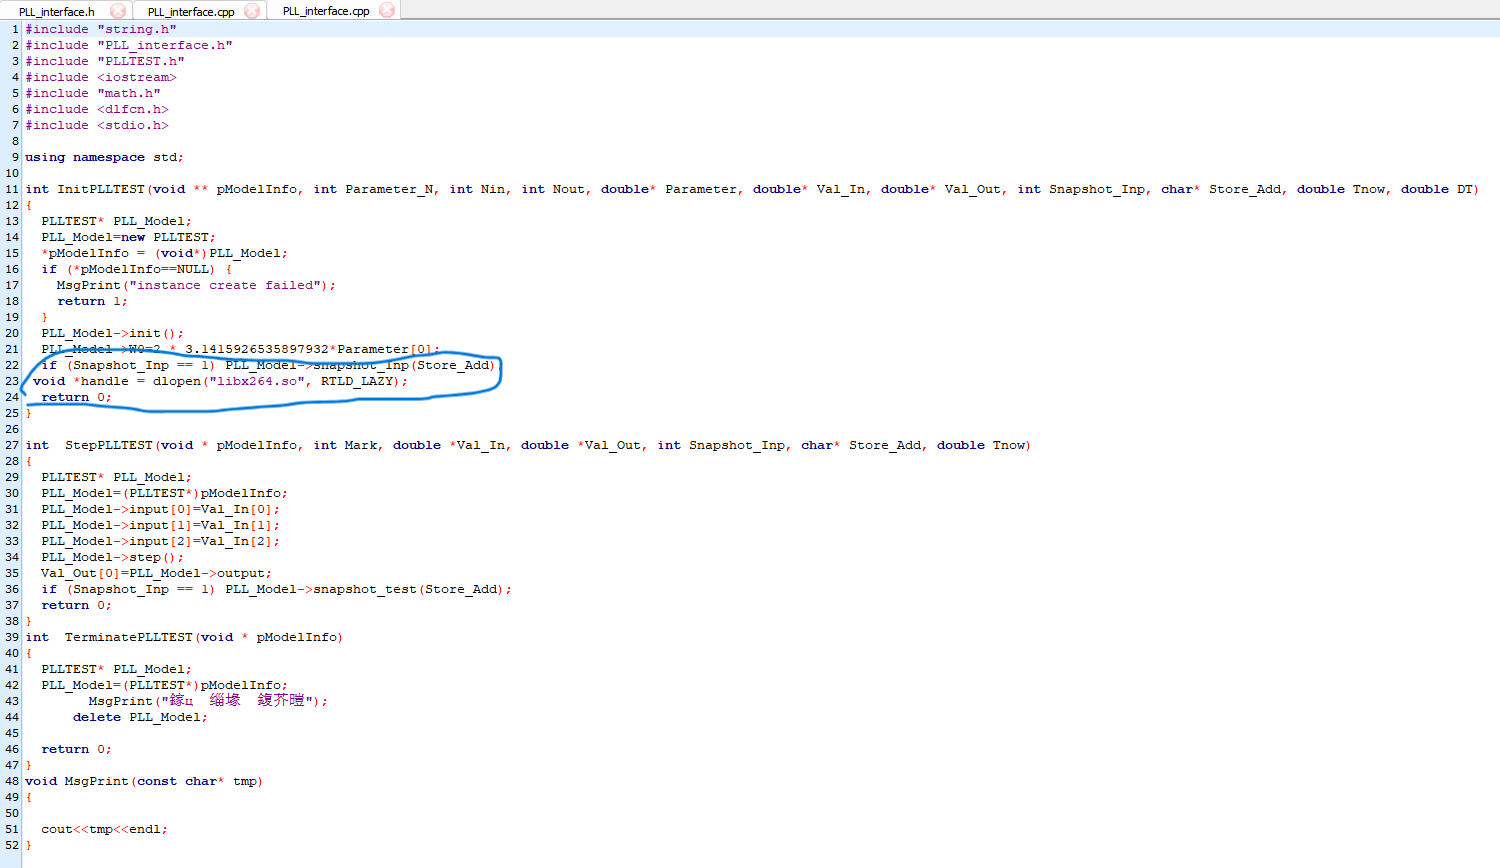Click line number 27 in the gutter
Viewport: 1500px width, 868px height.
click(12, 445)
